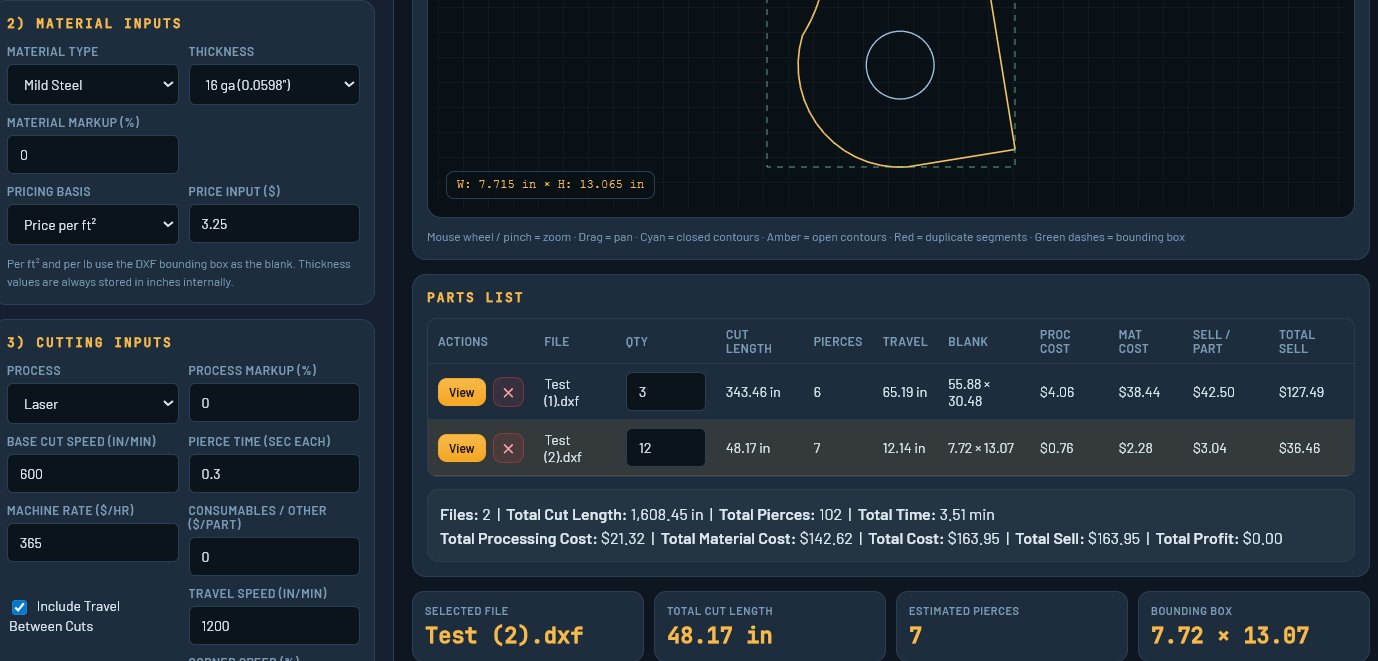Screen dimensions: 1378x661
Task: Delete Test (1).dxf using the red X icon
Action: [508, 392]
